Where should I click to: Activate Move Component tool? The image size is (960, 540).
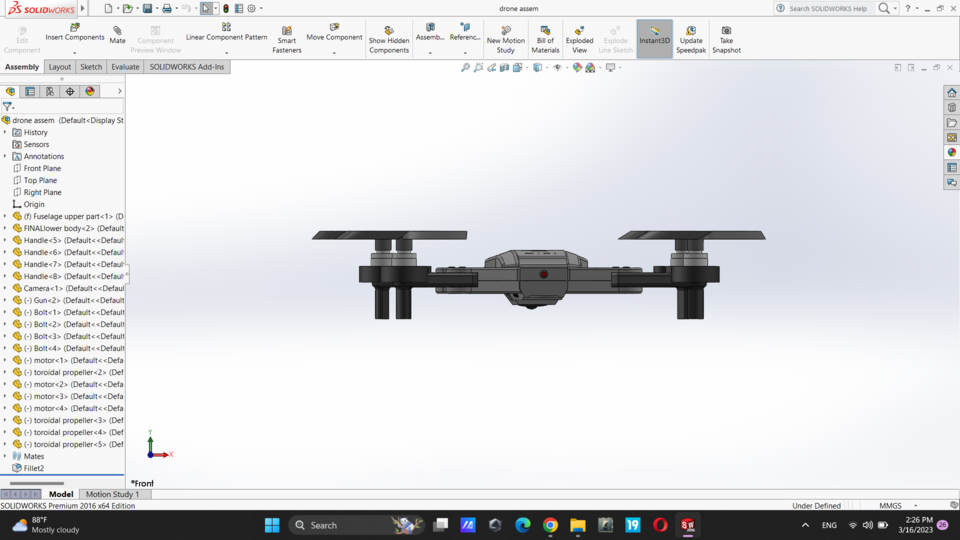[x=334, y=32]
